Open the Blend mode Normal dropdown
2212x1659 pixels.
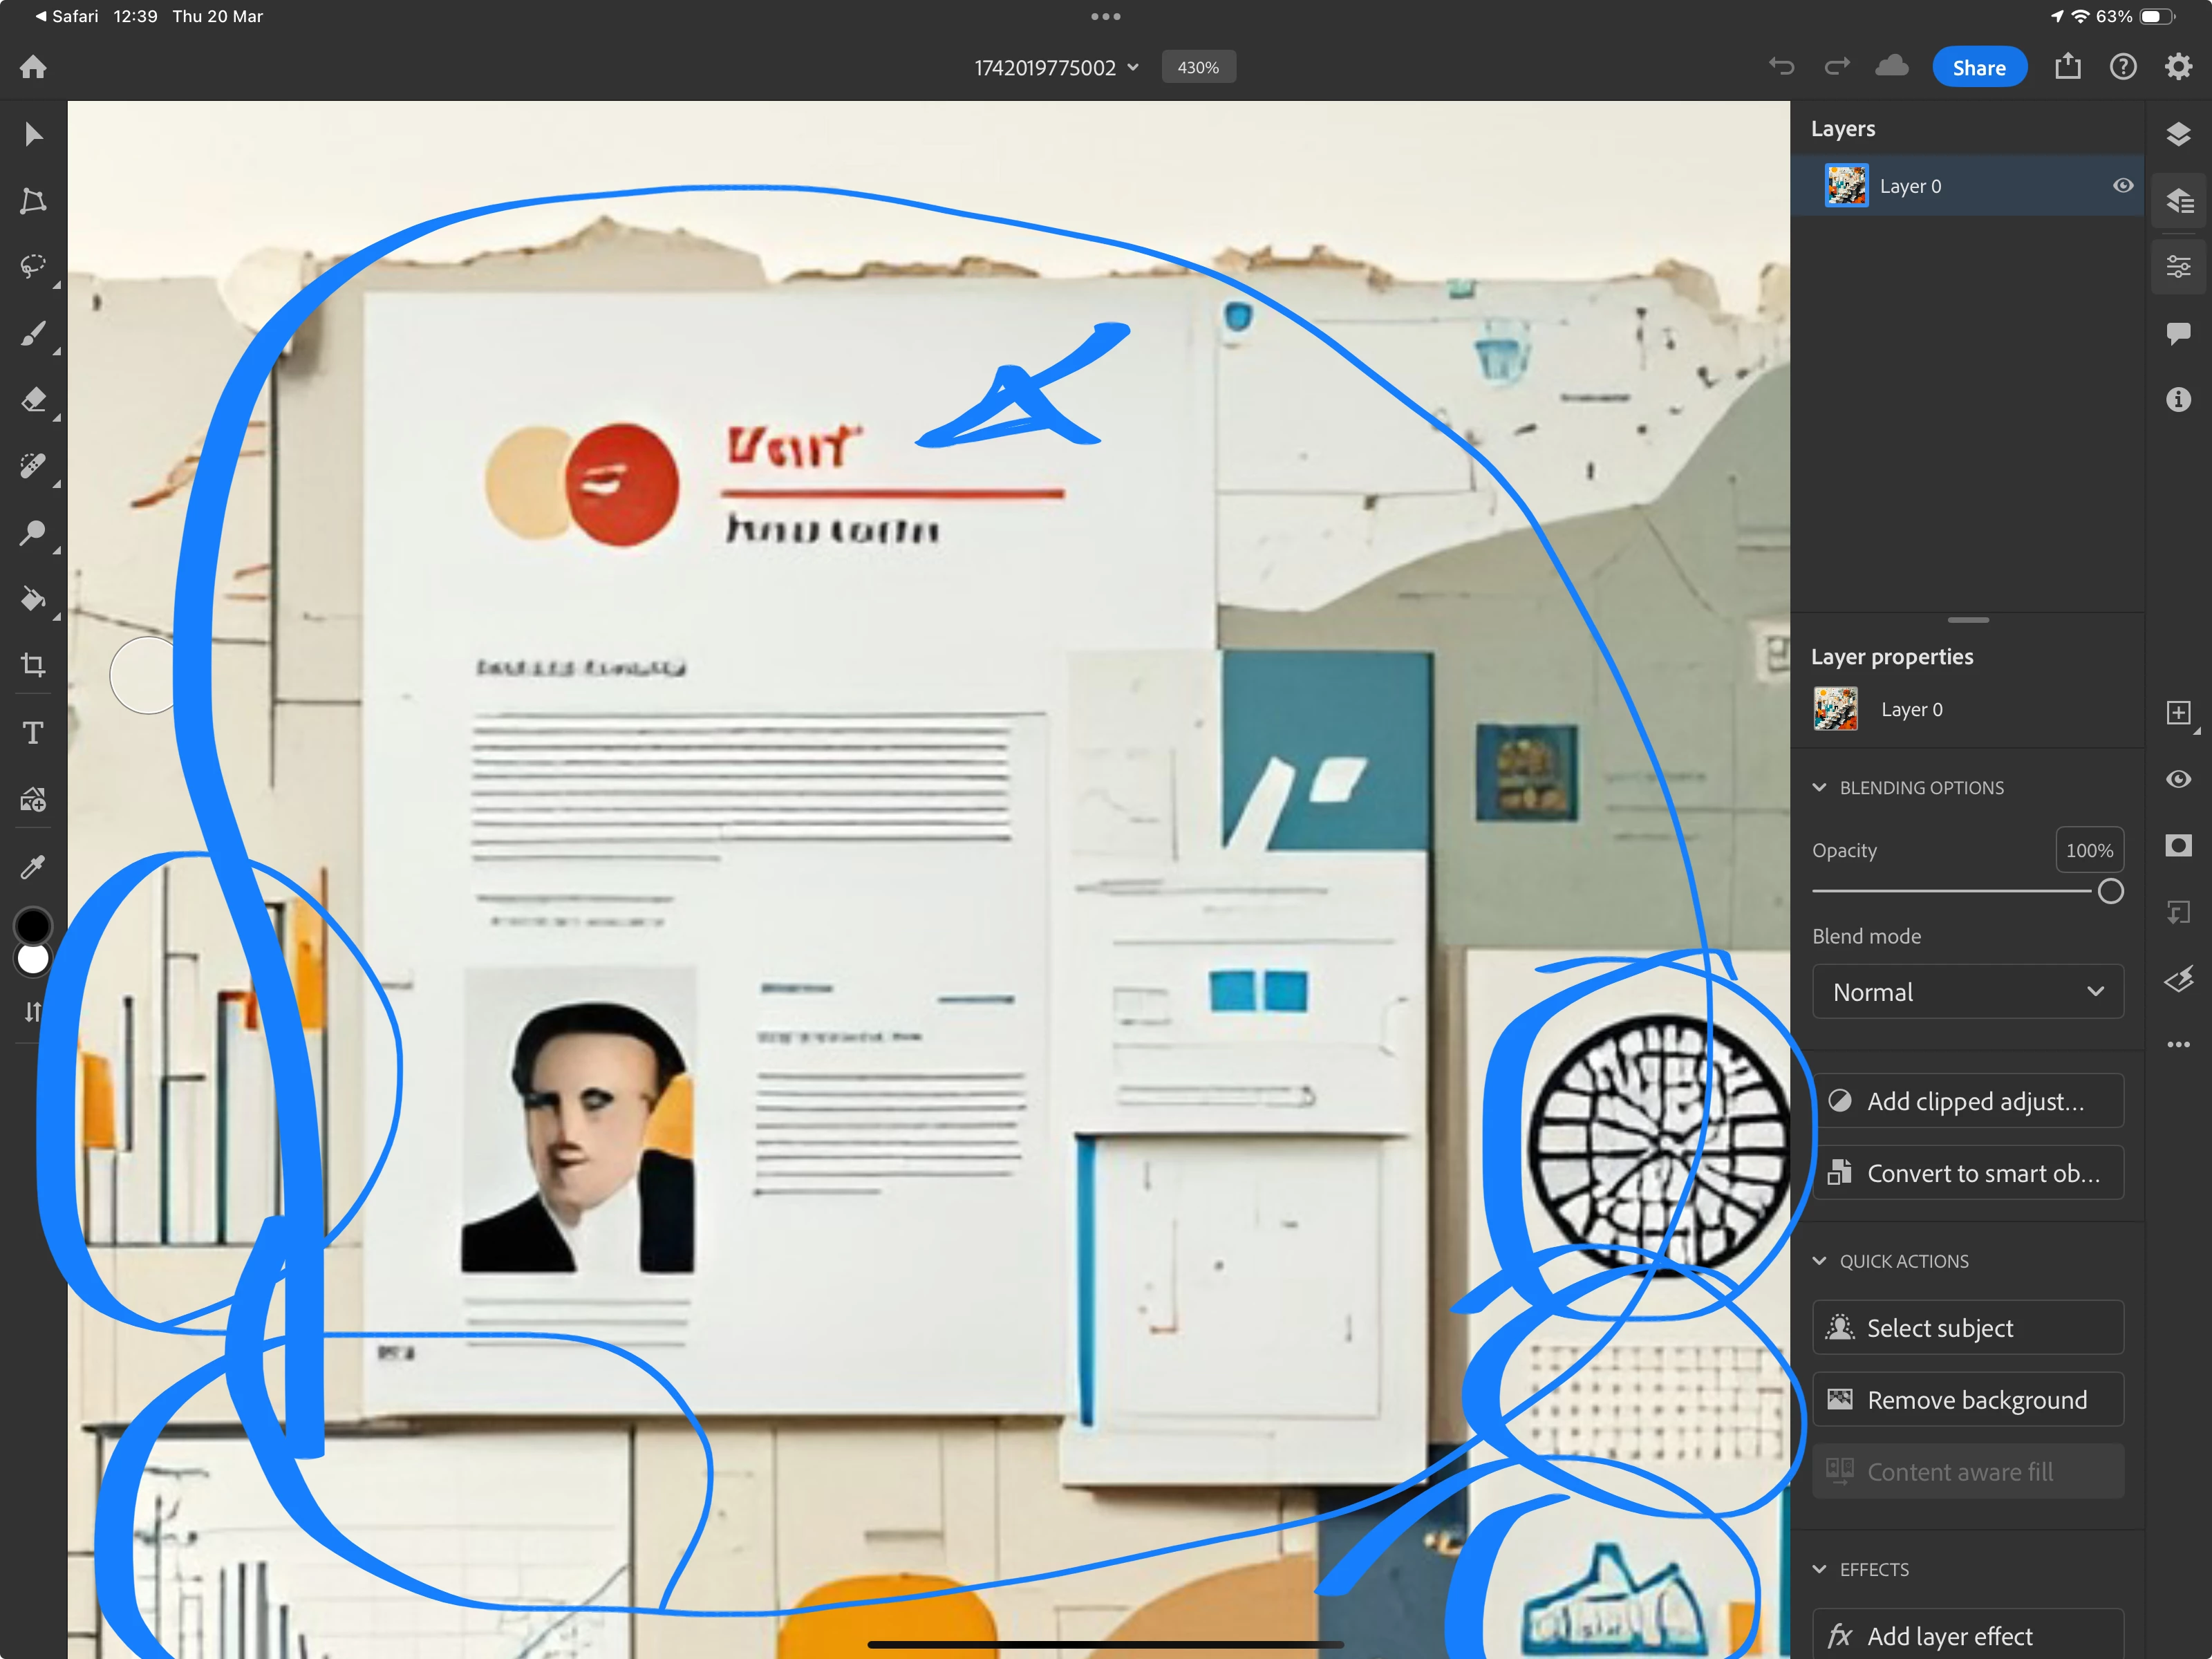click(x=1967, y=991)
